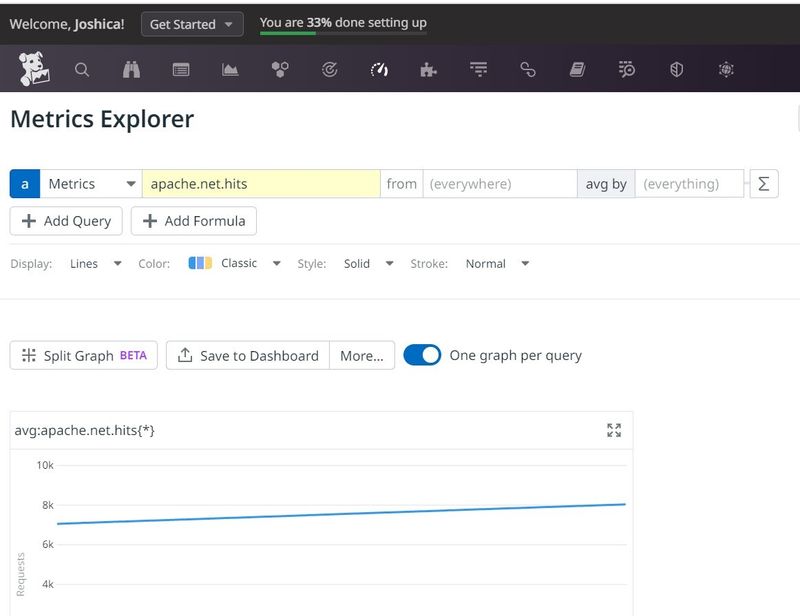Click the Metrics Explorer heading
The height and width of the screenshot is (616, 800).
pyautogui.click(x=102, y=119)
